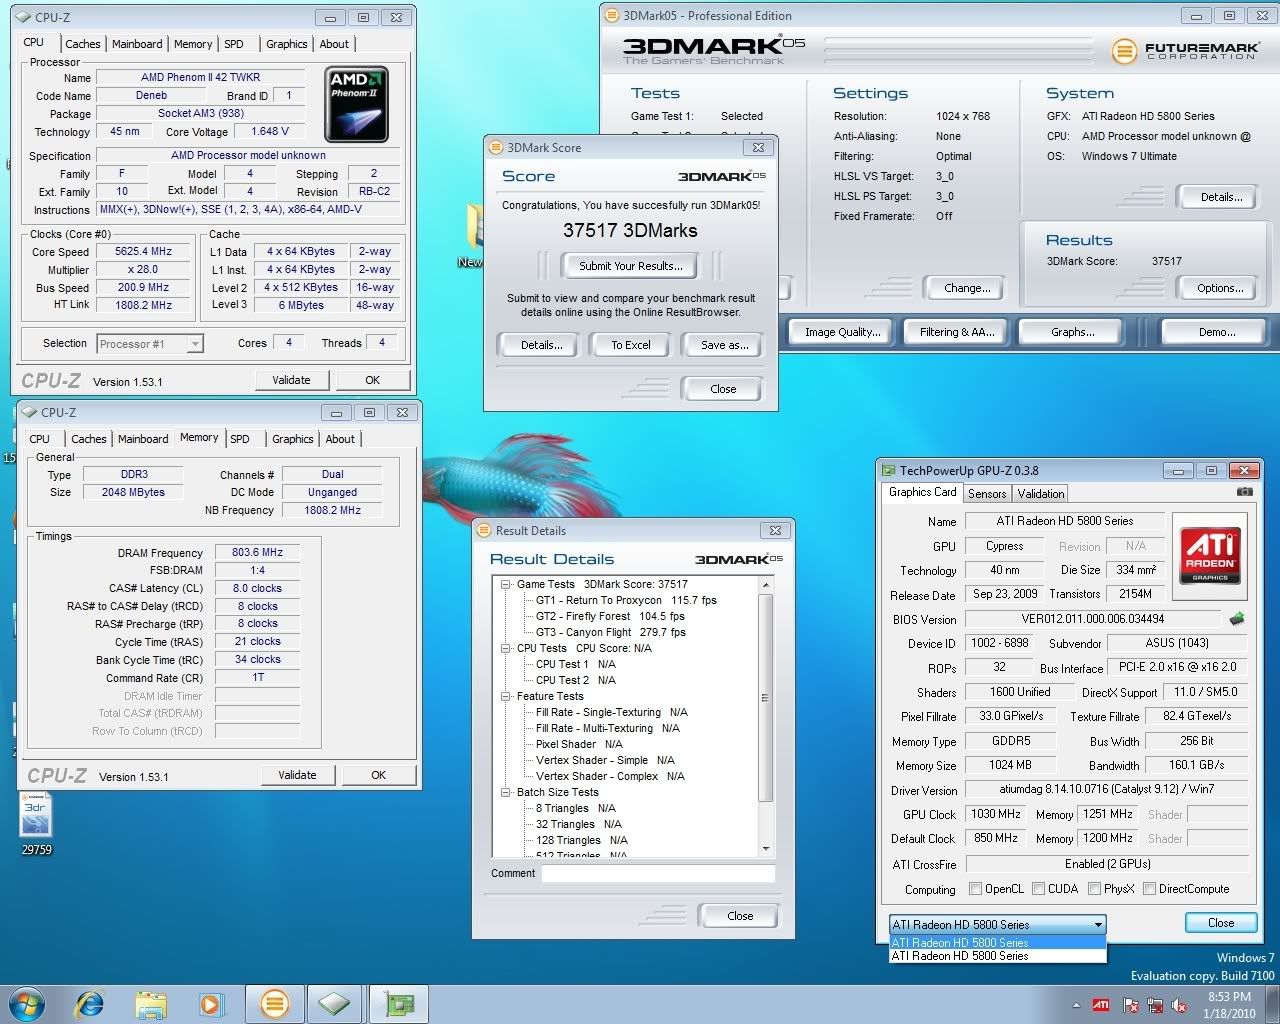
Task: Collapse the Game Tests tree node
Action: (506, 584)
